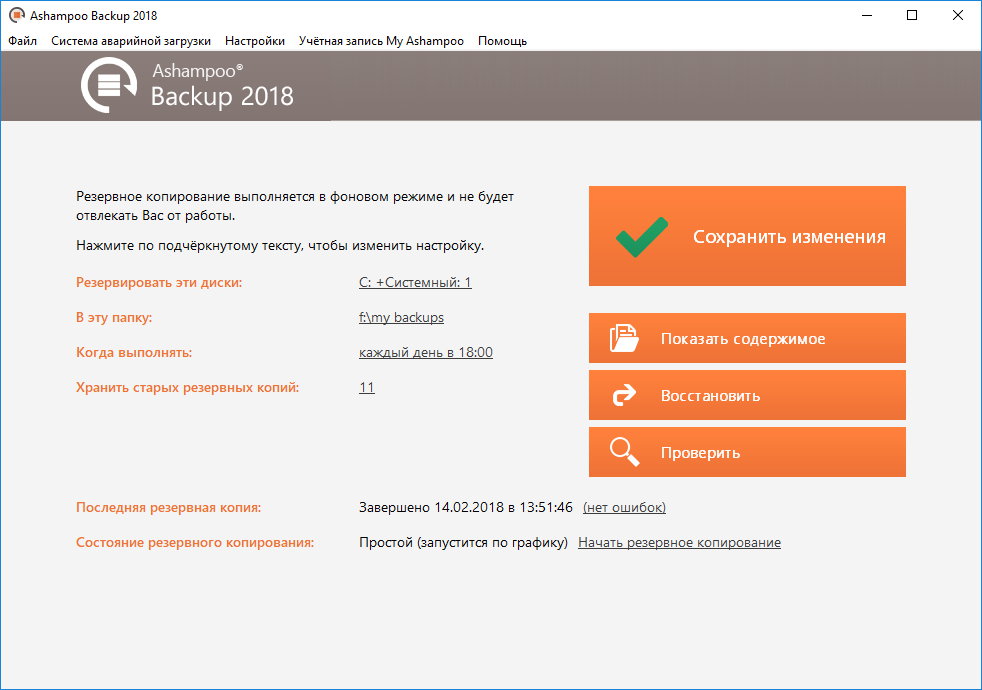Click the magnifying glass verify icon

click(x=624, y=452)
